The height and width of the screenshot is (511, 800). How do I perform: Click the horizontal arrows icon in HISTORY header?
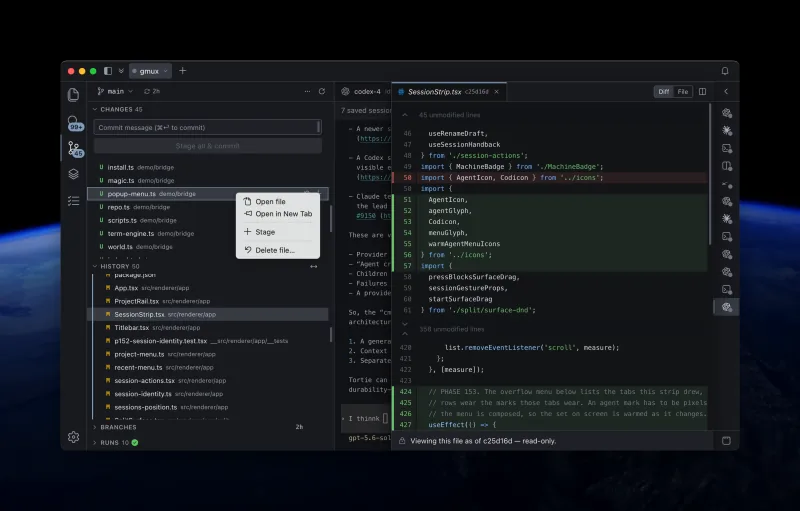(314, 266)
